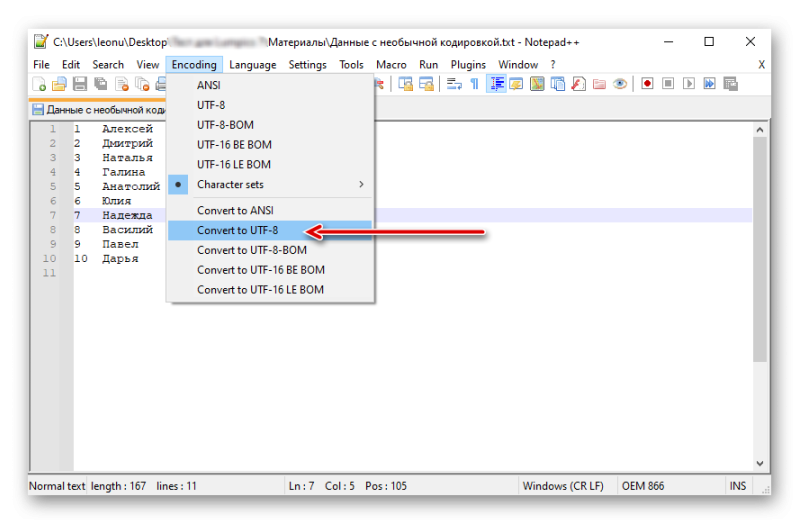
Task: Play back the recorded macro
Action: (x=689, y=84)
